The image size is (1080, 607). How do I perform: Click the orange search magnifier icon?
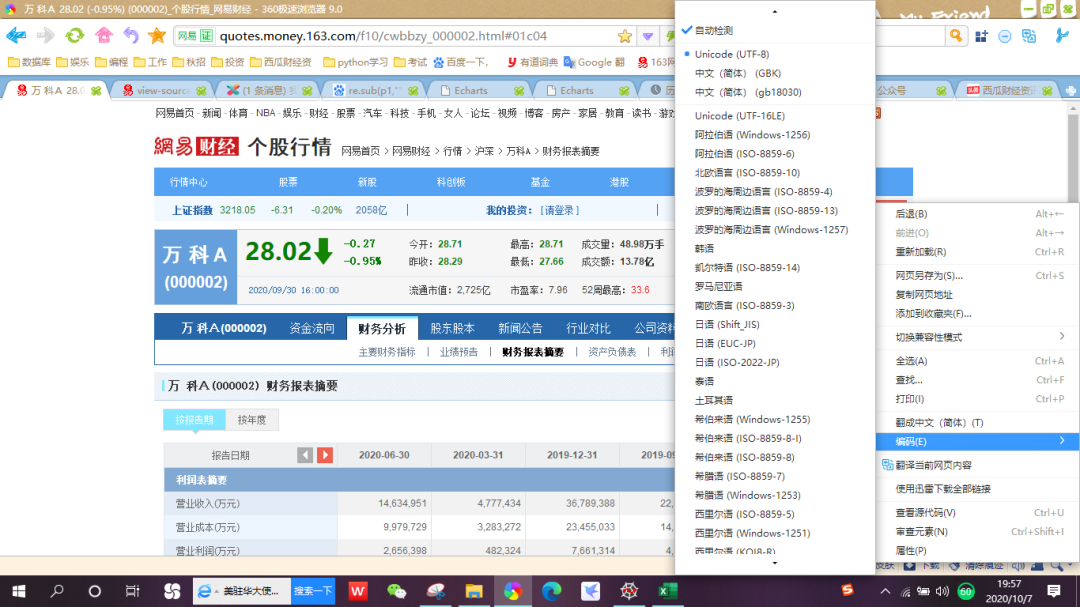click(x=955, y=36)
